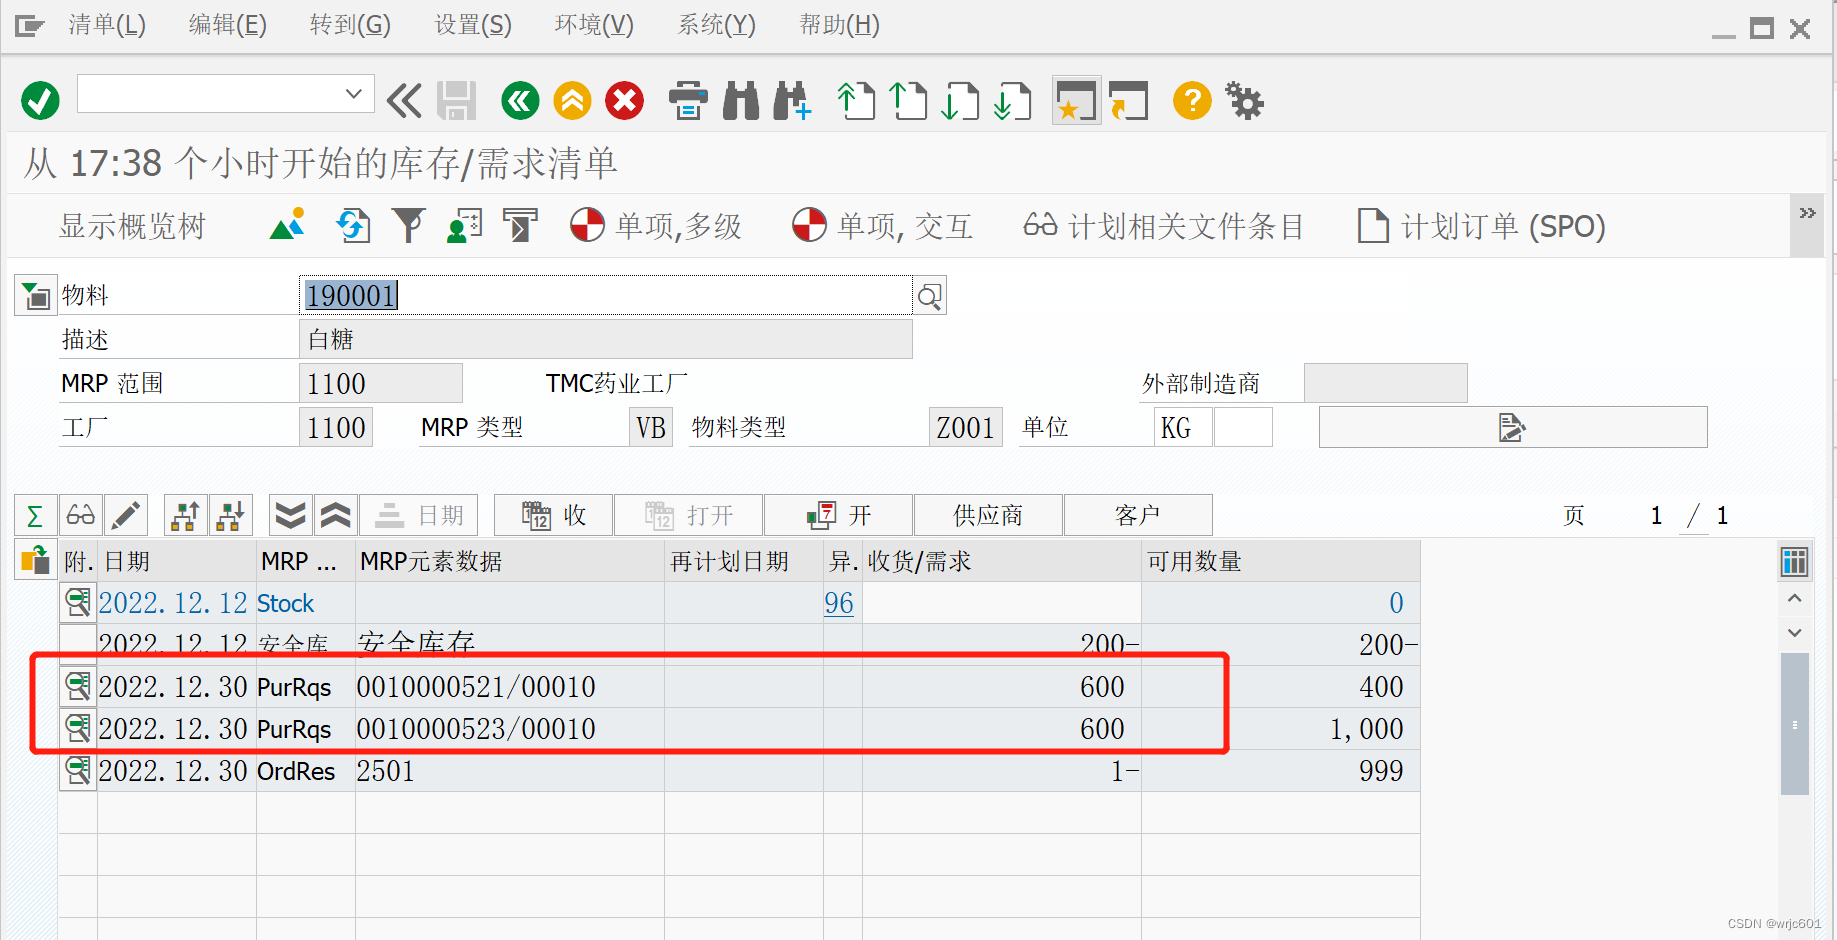Screen dimensions: 1837x940
Task: Click the funnel-and-document icon
Action: click(x=519, y=226)
